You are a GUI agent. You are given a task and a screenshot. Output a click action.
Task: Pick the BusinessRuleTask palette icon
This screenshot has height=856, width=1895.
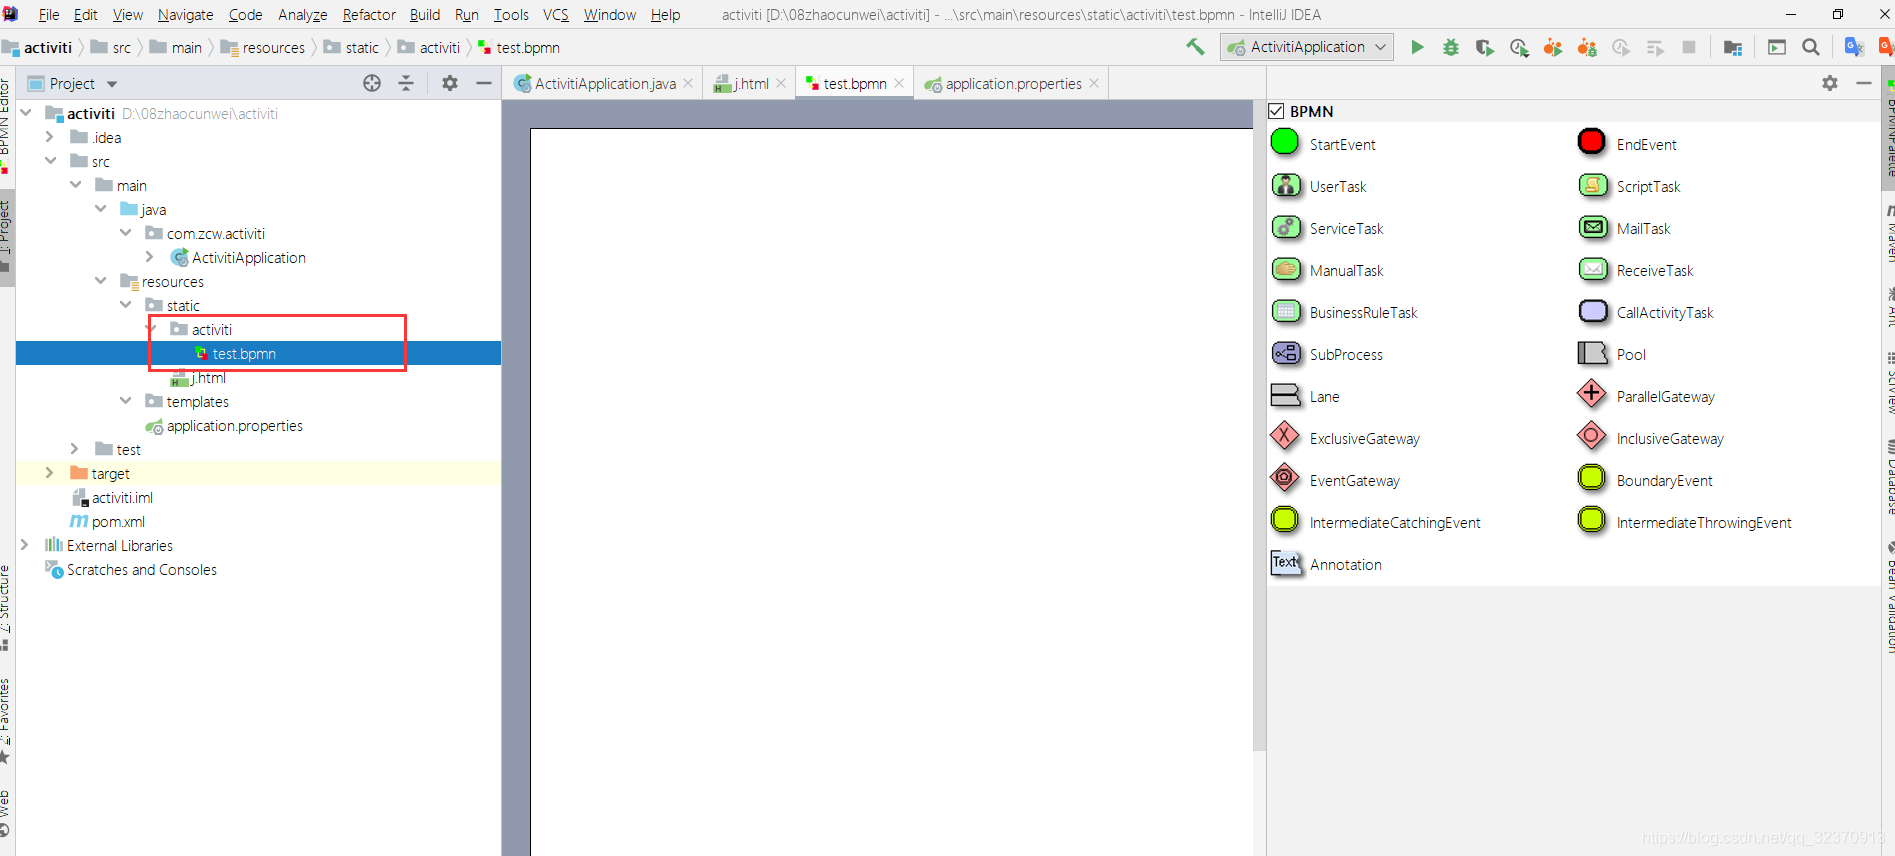1286,312
